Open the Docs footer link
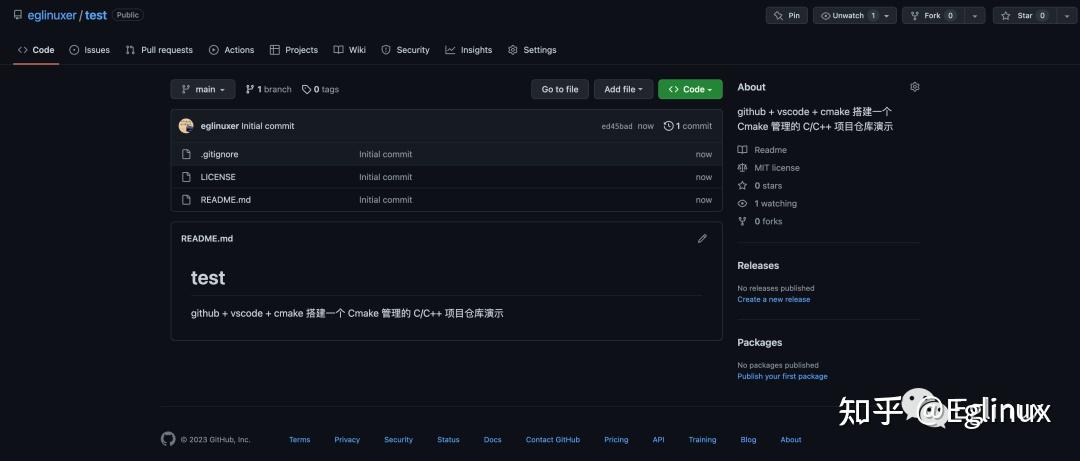 pyautogui.click(x=492, y=440)
